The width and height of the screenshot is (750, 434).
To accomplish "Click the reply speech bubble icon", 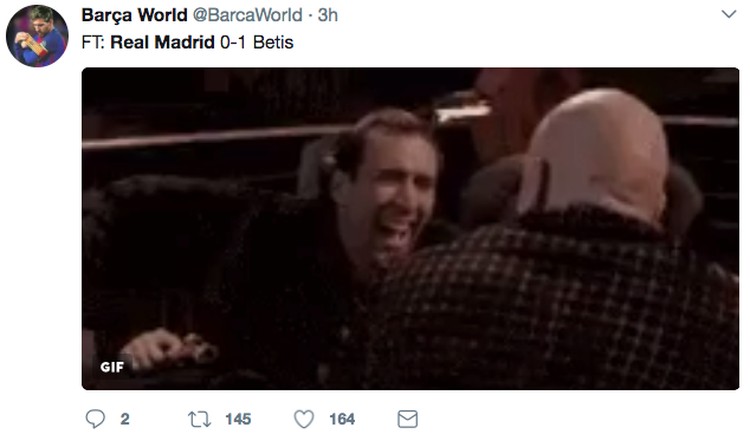I will tap(95, 419).
